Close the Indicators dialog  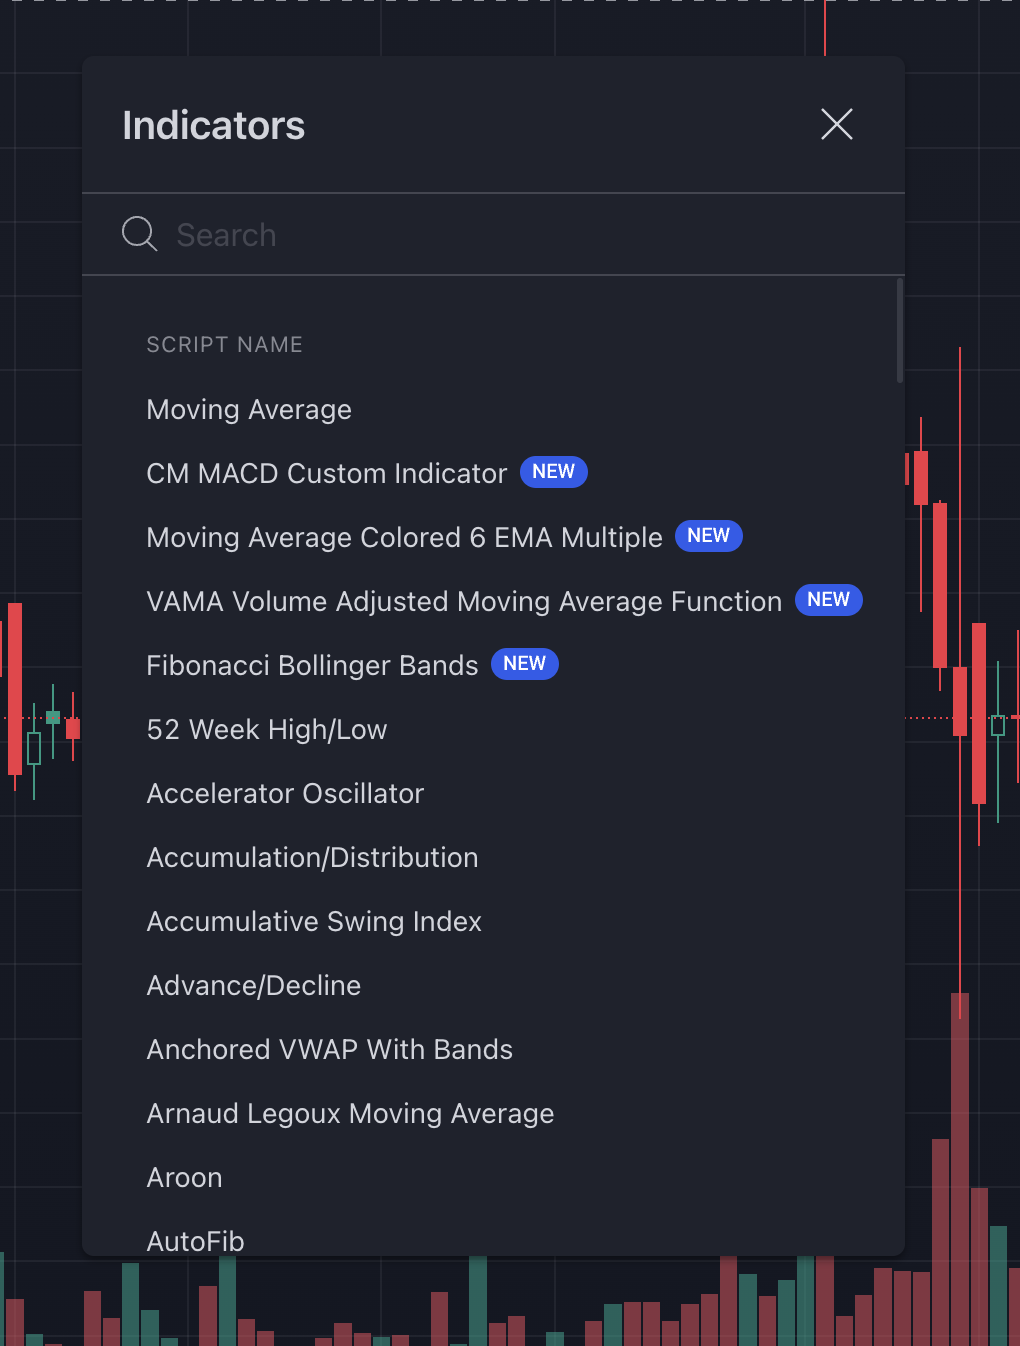click(836, 125)
